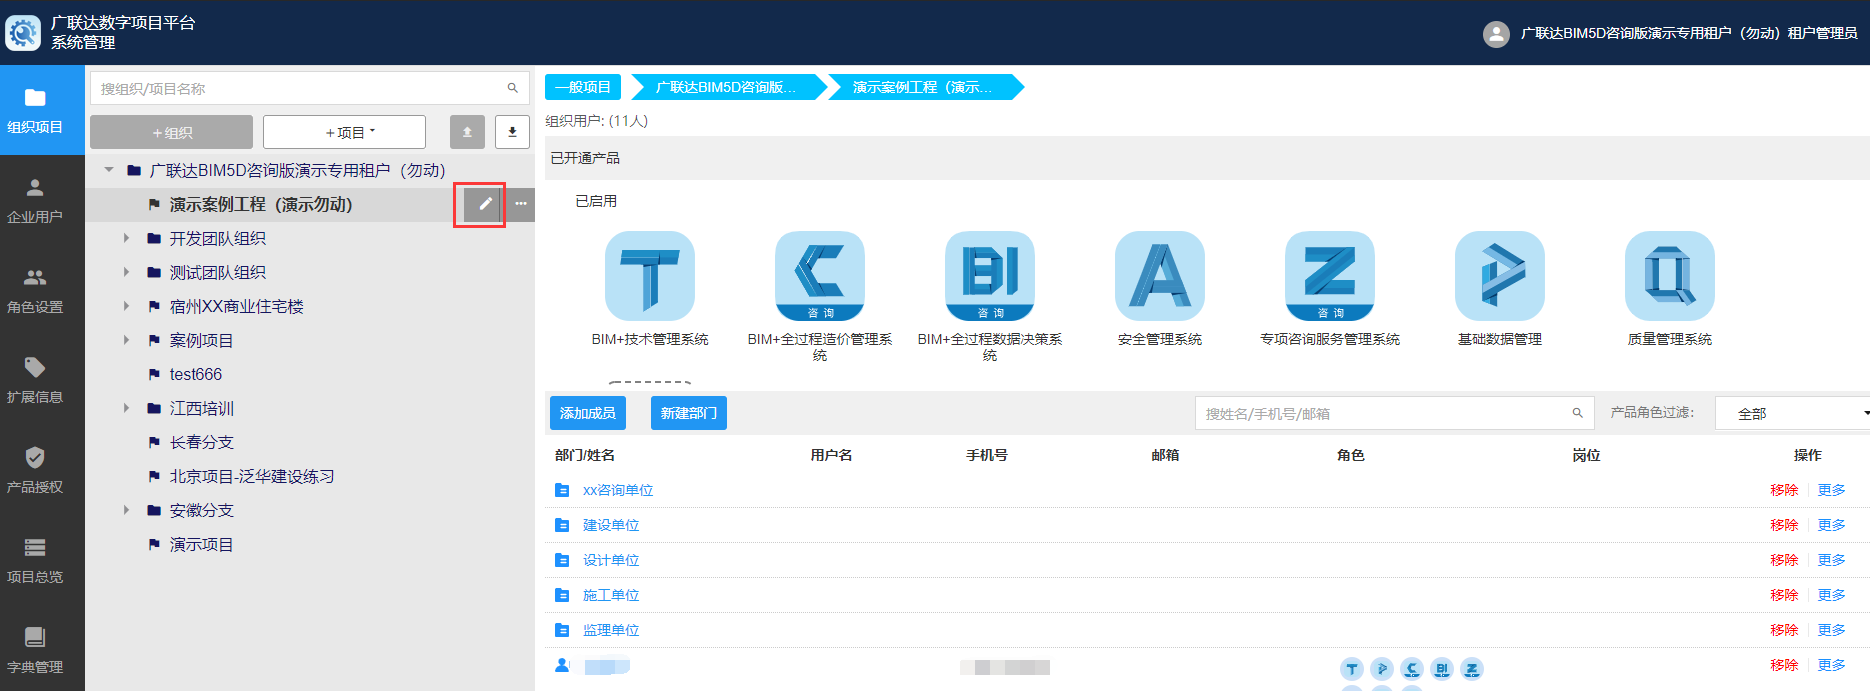Open the 企业用户 sidebar section
Image resolution: width=1870 pixels, height=691 pixels.
point(35,200)
